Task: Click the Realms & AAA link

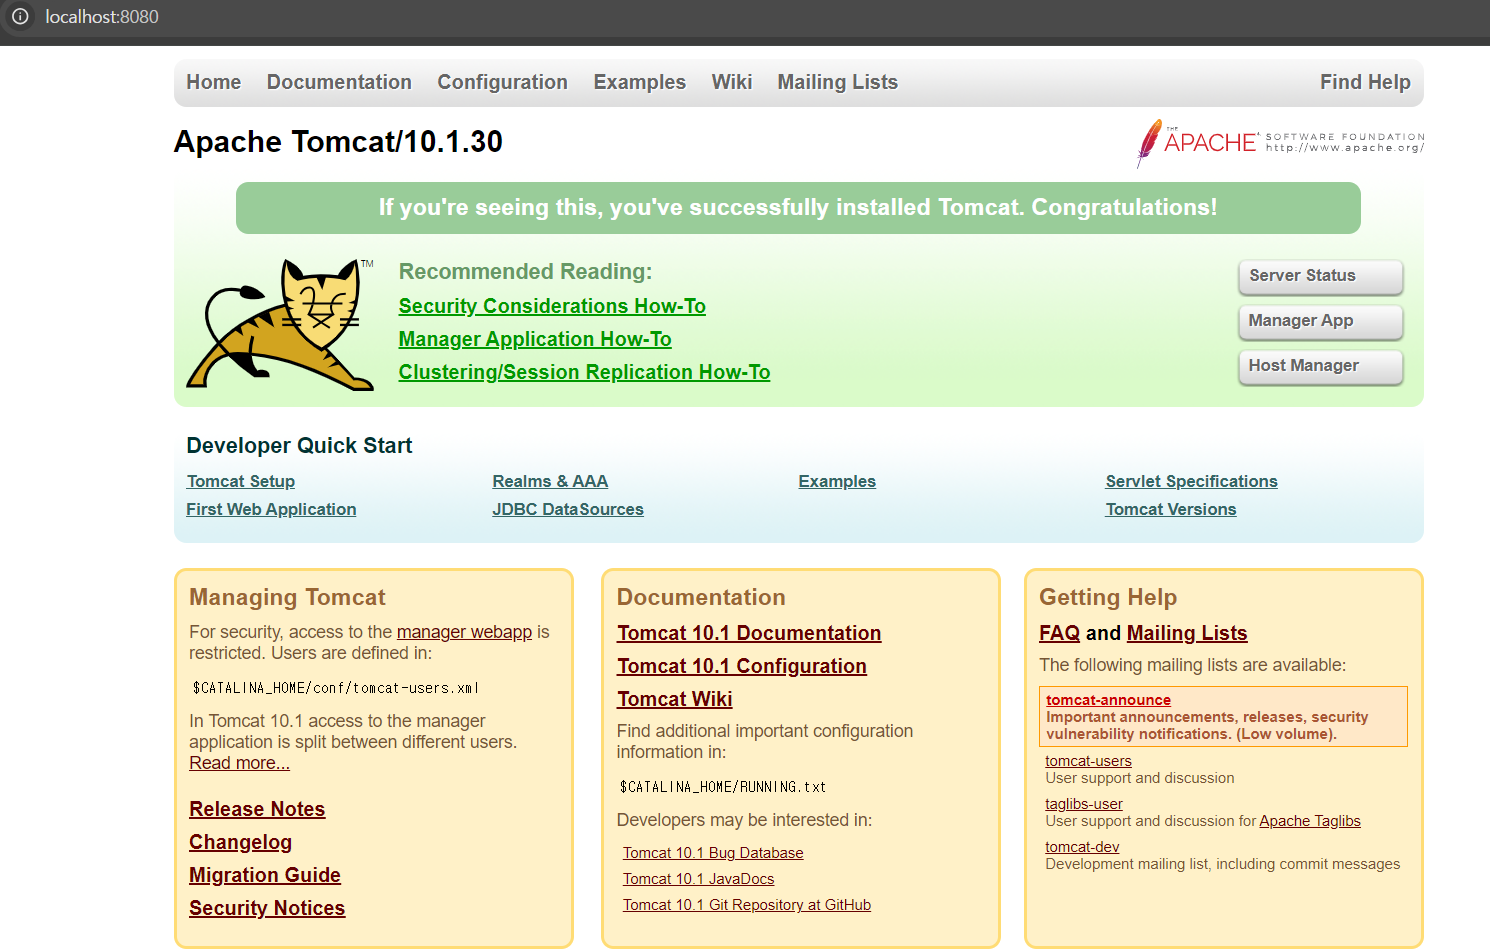Action: click(x=550, y=481)
